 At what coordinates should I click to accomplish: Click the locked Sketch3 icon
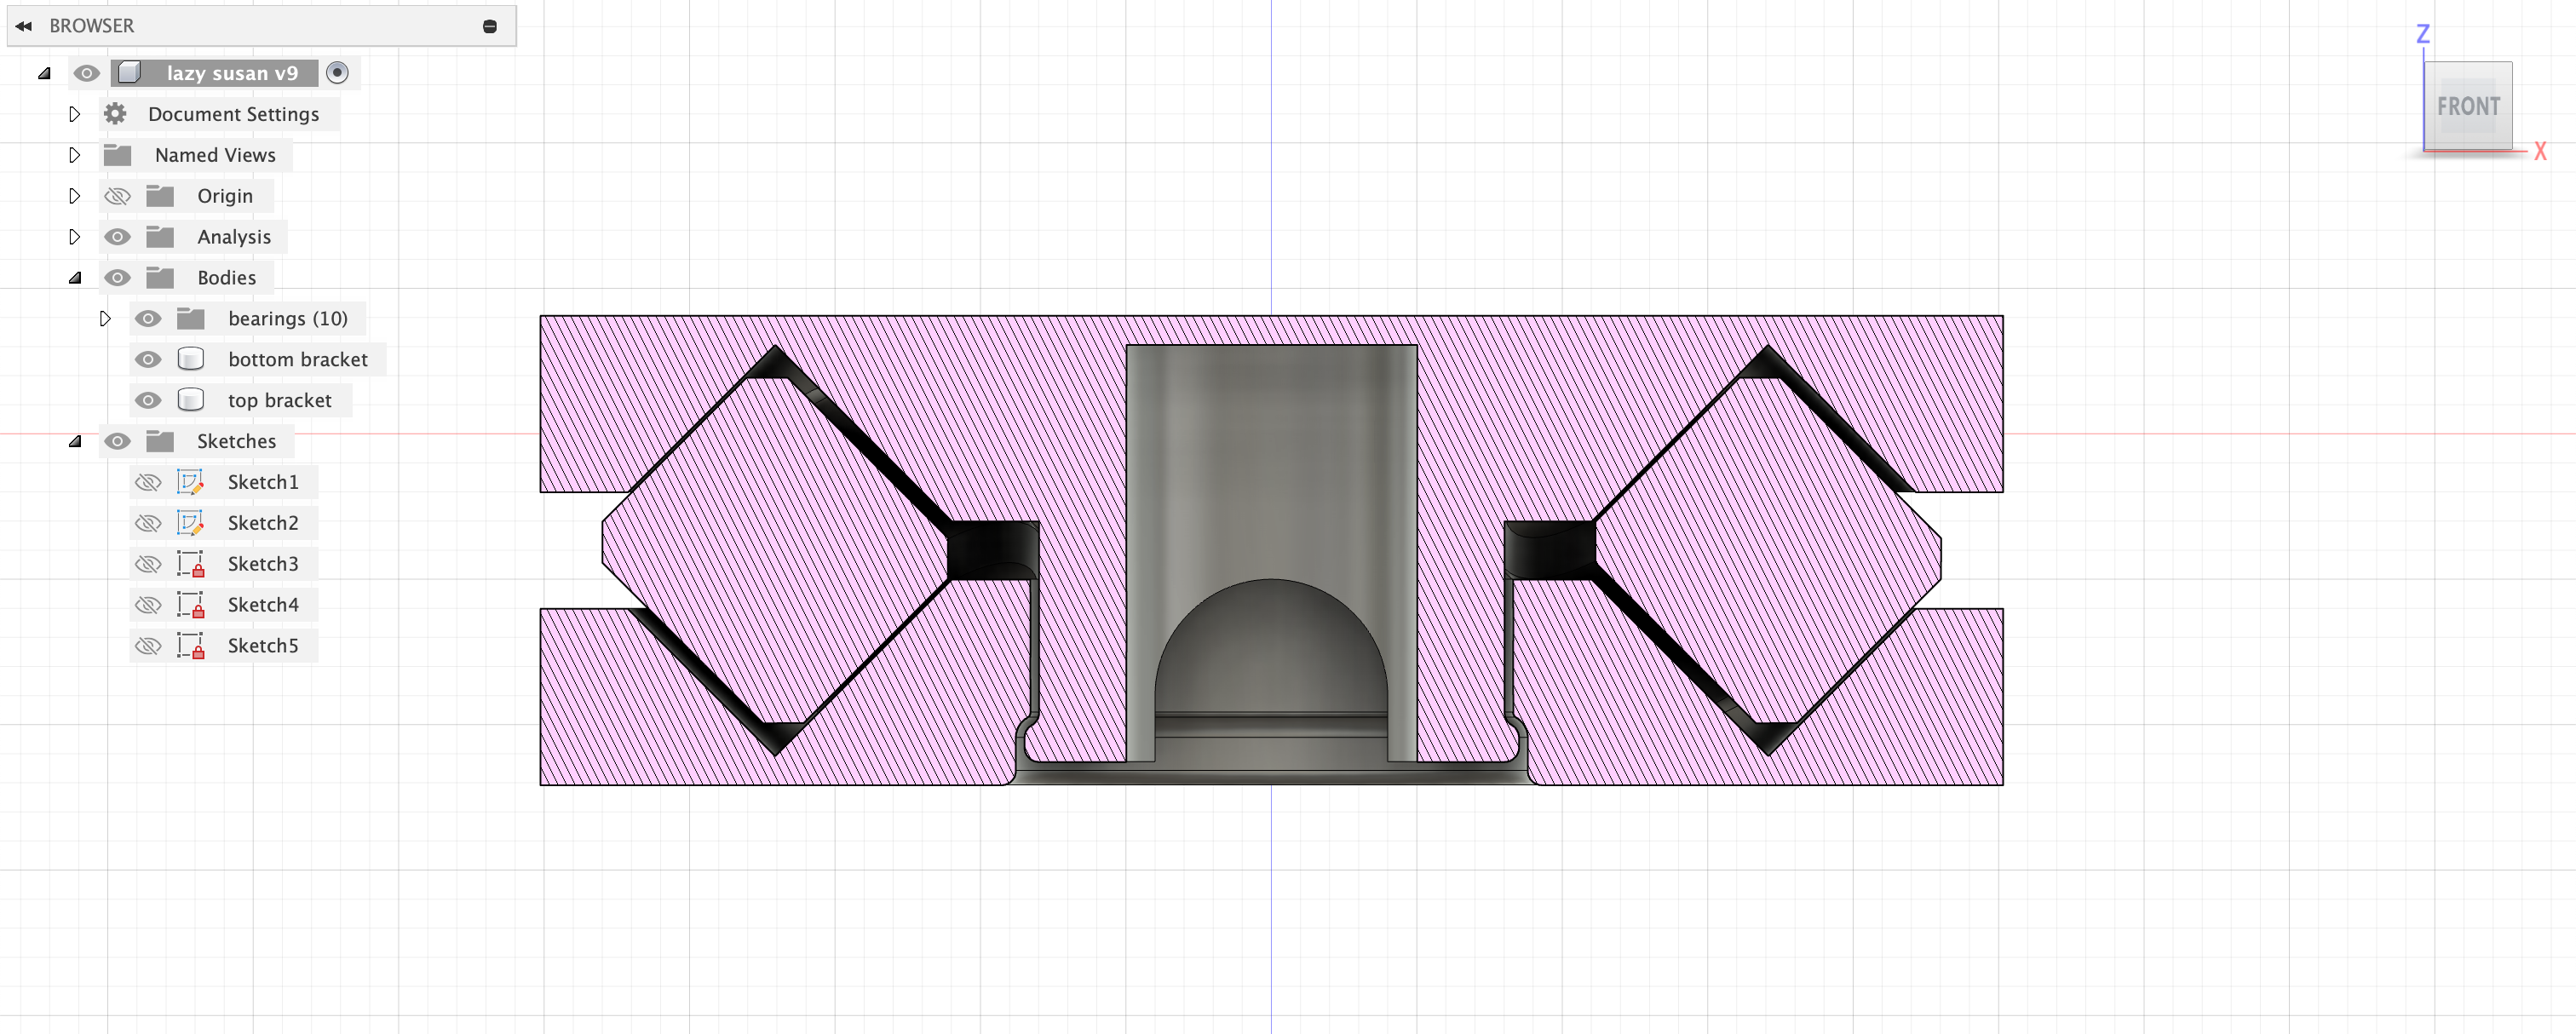(x=190, y=564)
